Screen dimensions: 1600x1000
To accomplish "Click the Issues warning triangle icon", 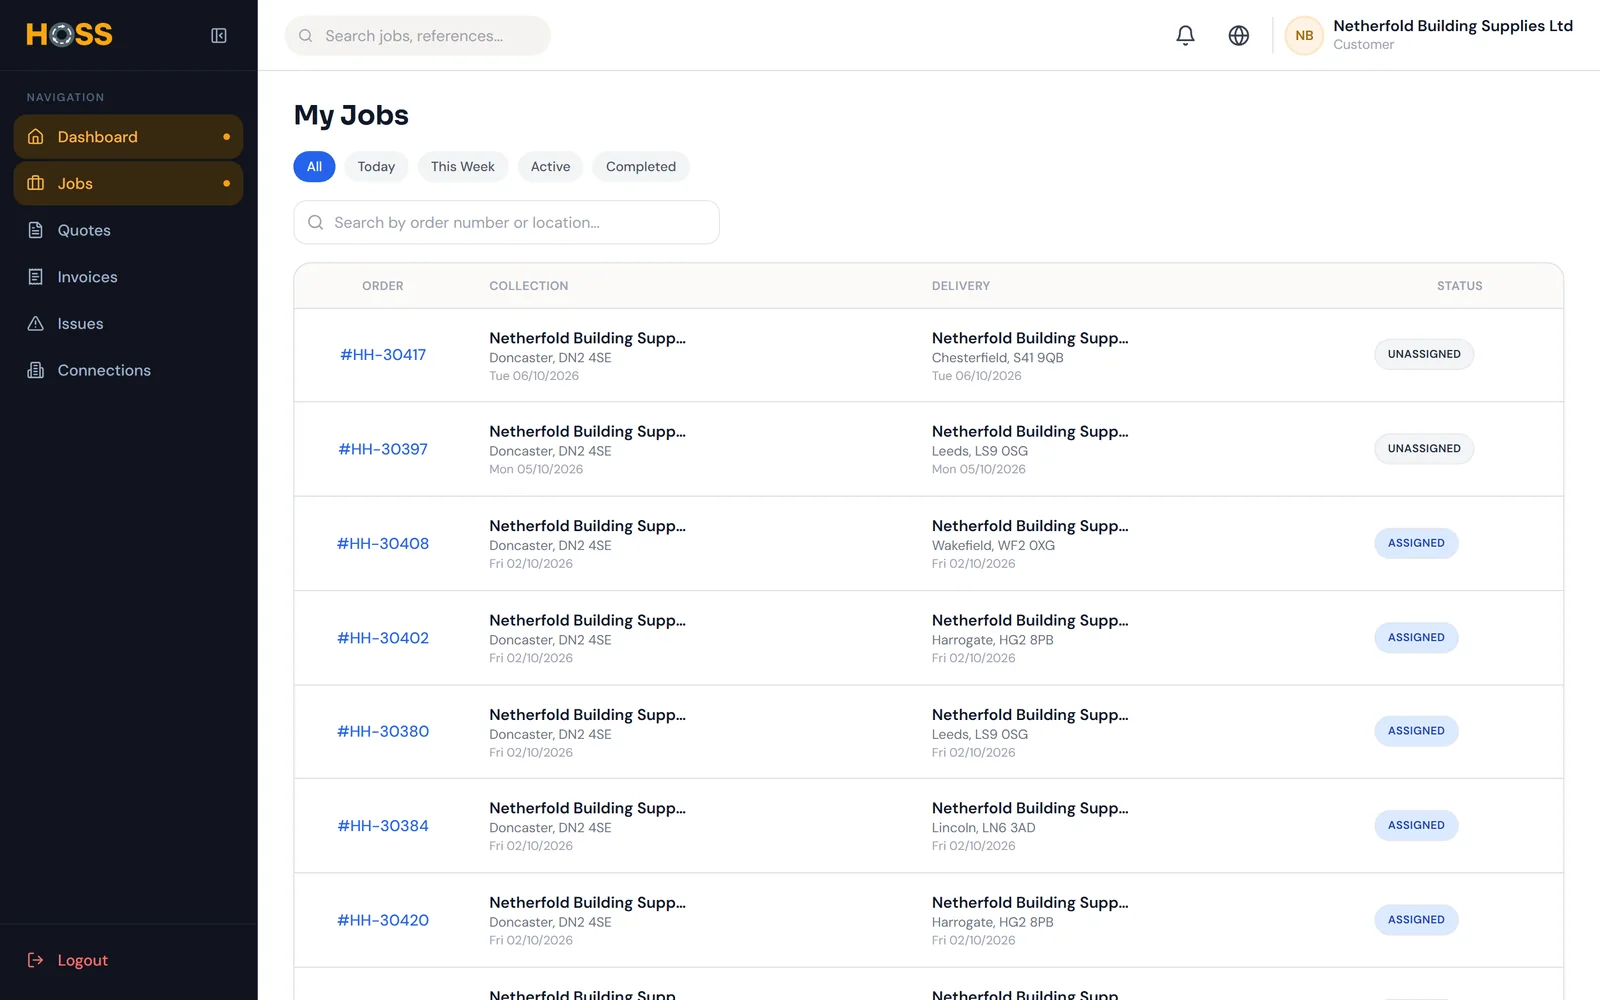I will pyautogui.click(x=36, y=324).
